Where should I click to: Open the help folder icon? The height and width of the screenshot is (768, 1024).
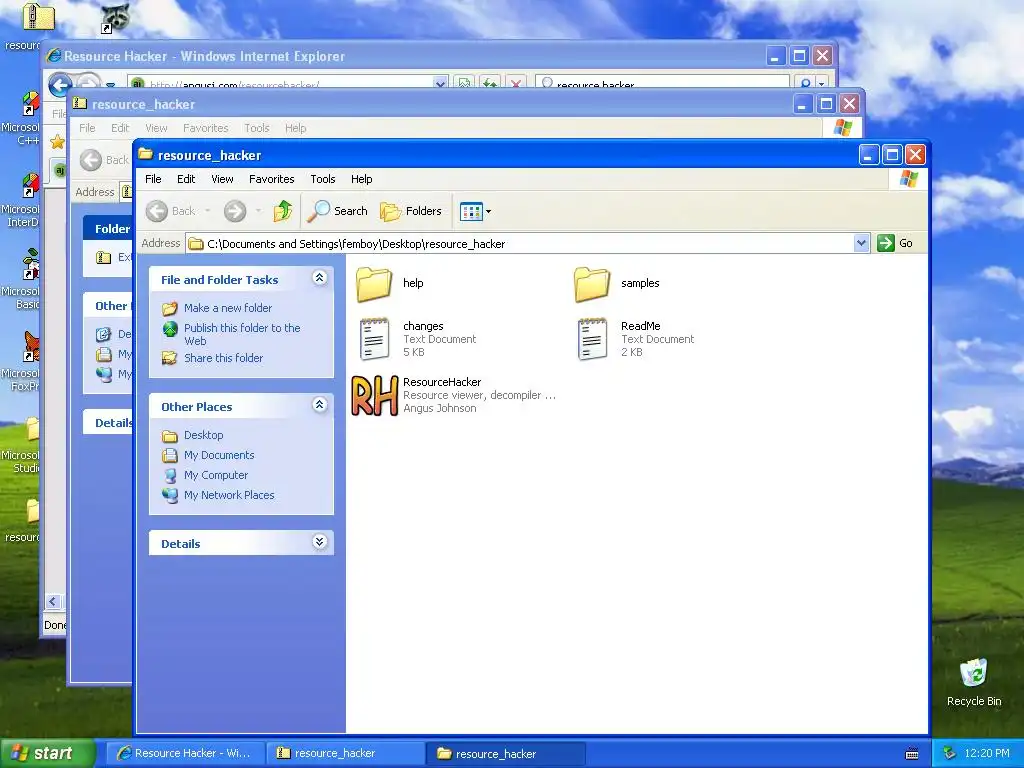374,284
